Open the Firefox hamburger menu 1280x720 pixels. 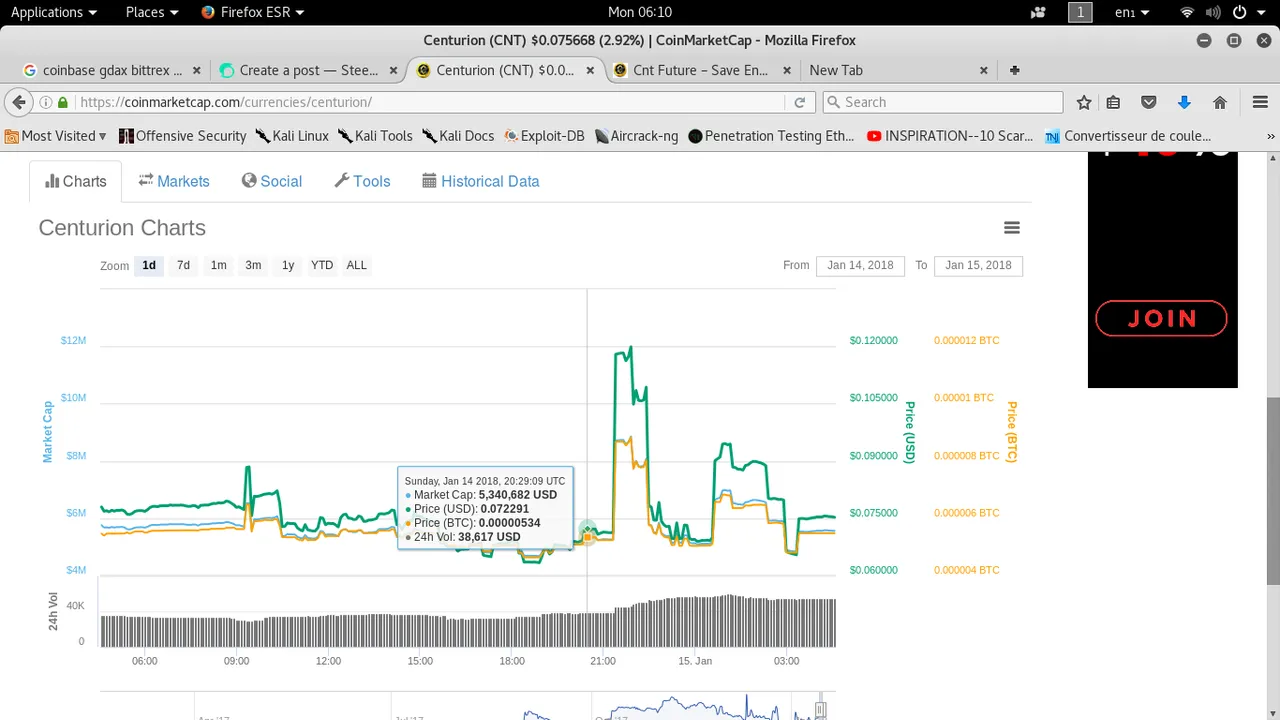[1260, 102]
